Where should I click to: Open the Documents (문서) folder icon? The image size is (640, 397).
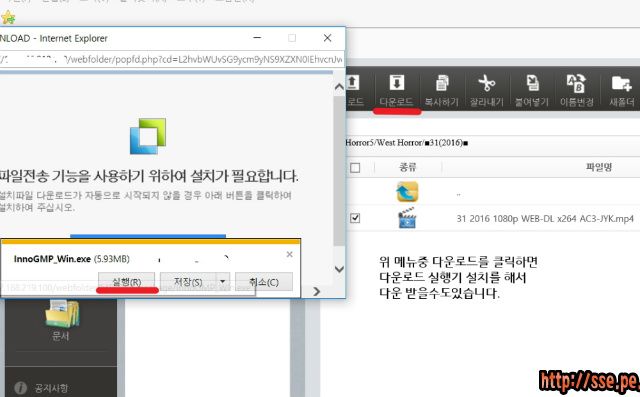[62, 313]
